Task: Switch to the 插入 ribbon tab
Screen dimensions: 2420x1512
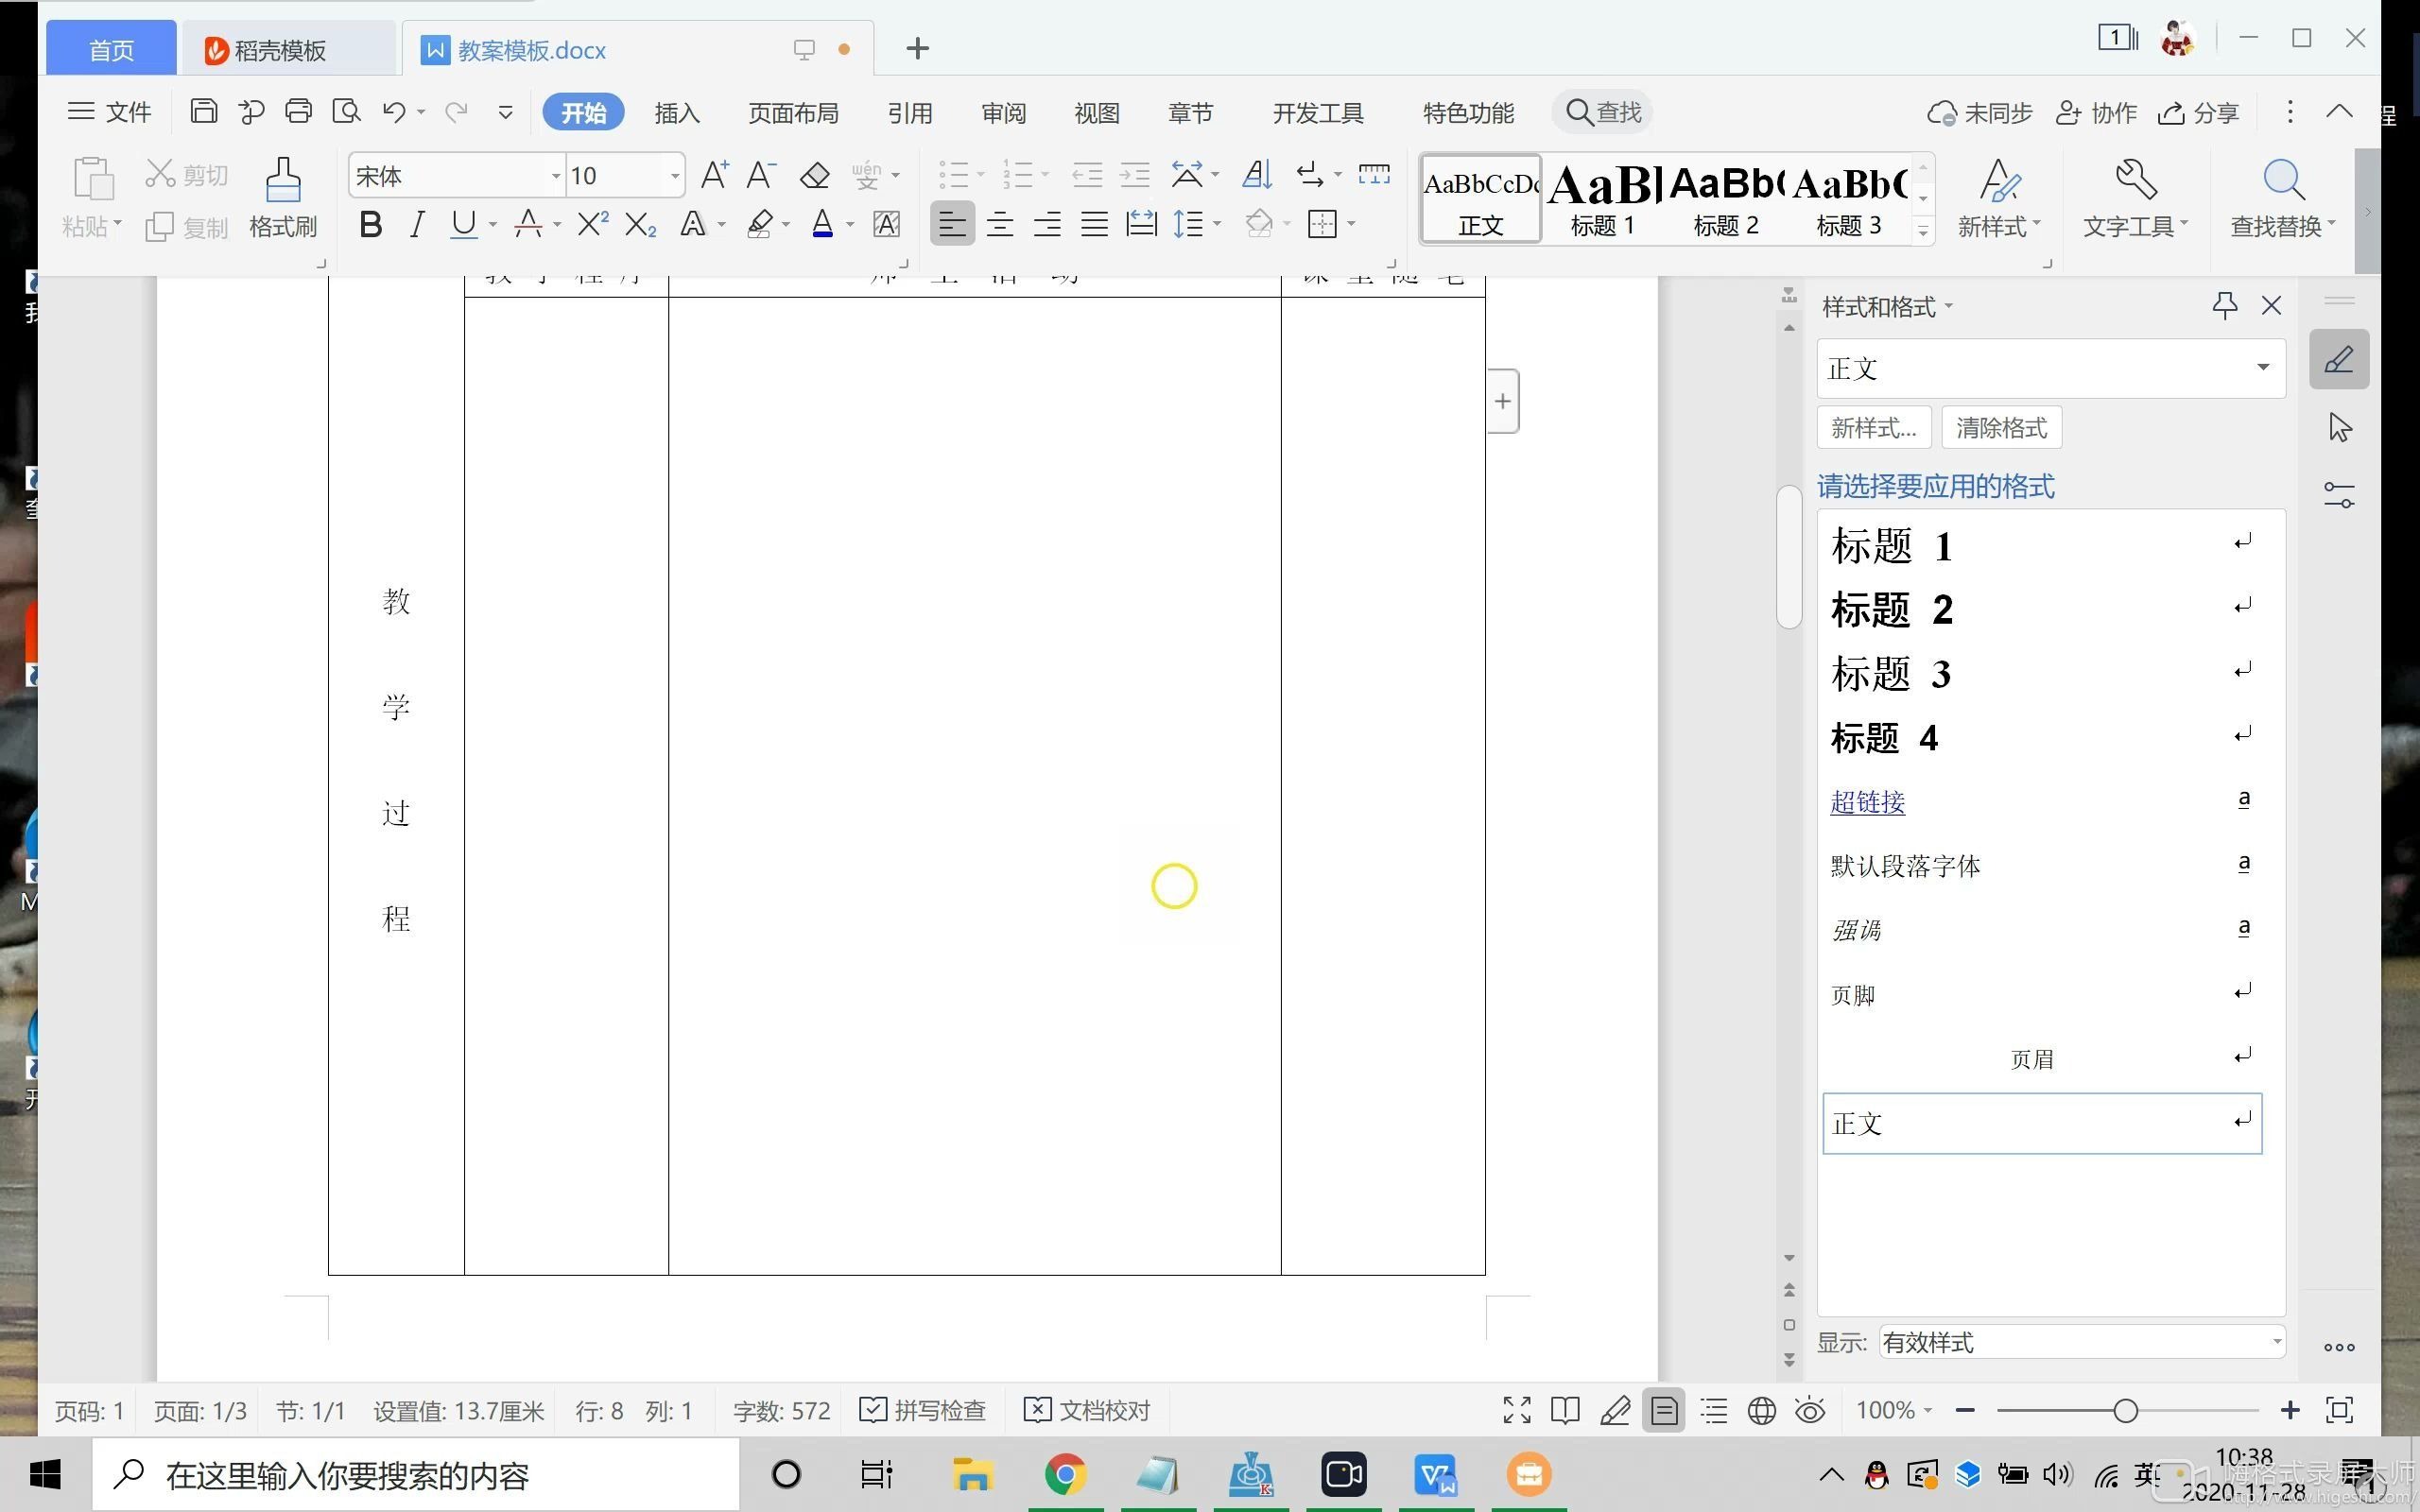Action: coord(677,113)
